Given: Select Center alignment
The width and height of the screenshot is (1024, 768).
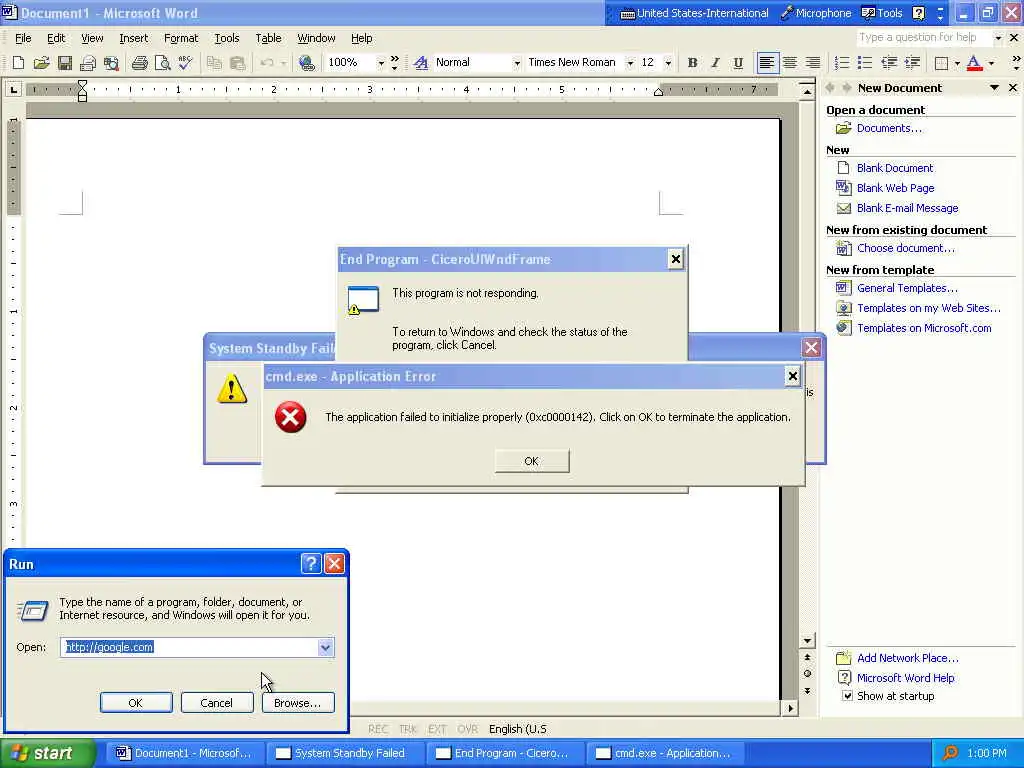Looking at the screenshot, I should tap(790, 63).
